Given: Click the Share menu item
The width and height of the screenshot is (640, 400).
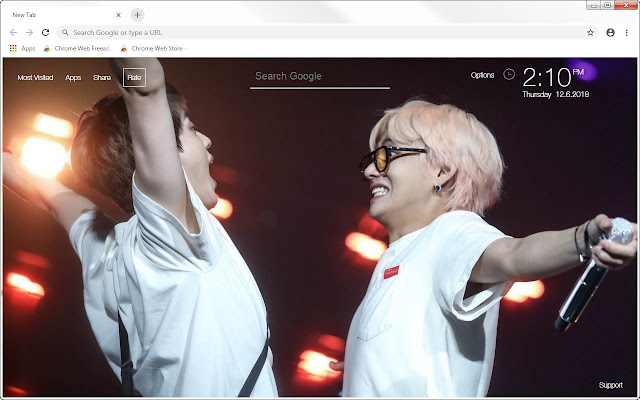Looking at the screenshot, I should click(102, 78).
